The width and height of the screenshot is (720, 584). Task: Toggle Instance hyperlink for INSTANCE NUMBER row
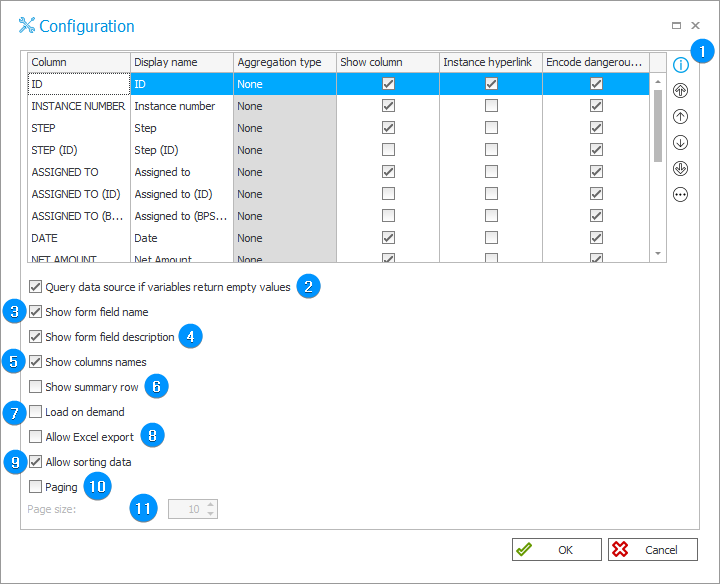click(491, 106)
